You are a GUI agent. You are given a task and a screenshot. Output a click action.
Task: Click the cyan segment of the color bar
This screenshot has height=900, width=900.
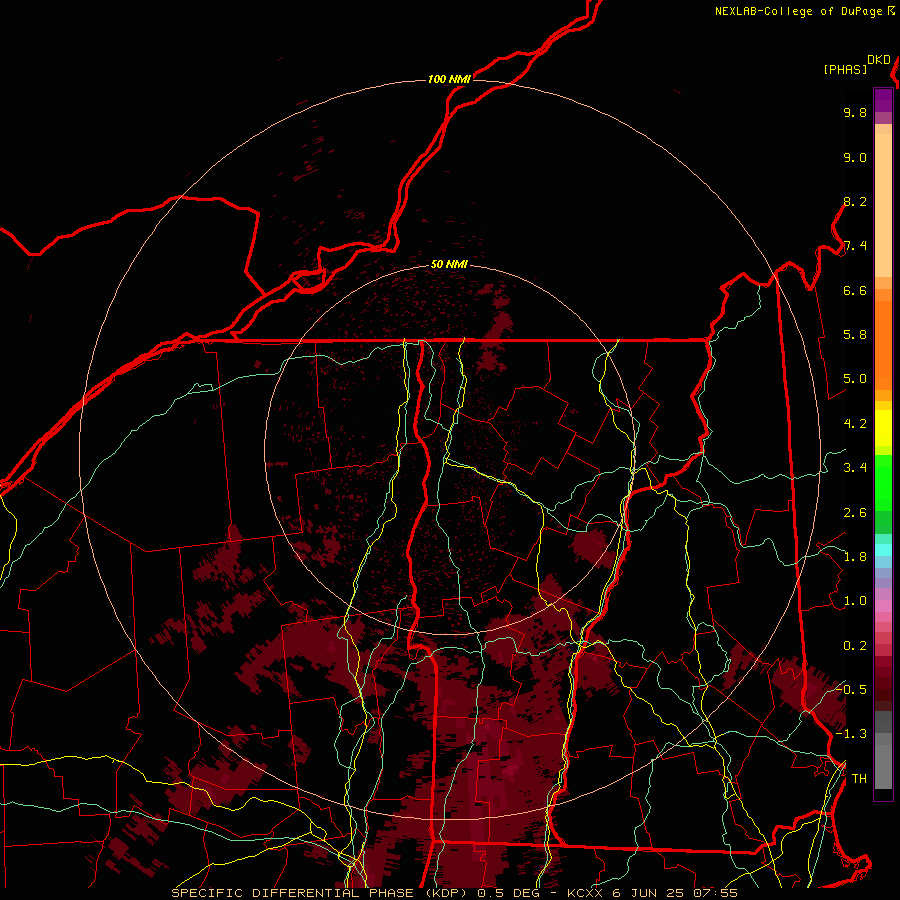click(x=883, y=549)
